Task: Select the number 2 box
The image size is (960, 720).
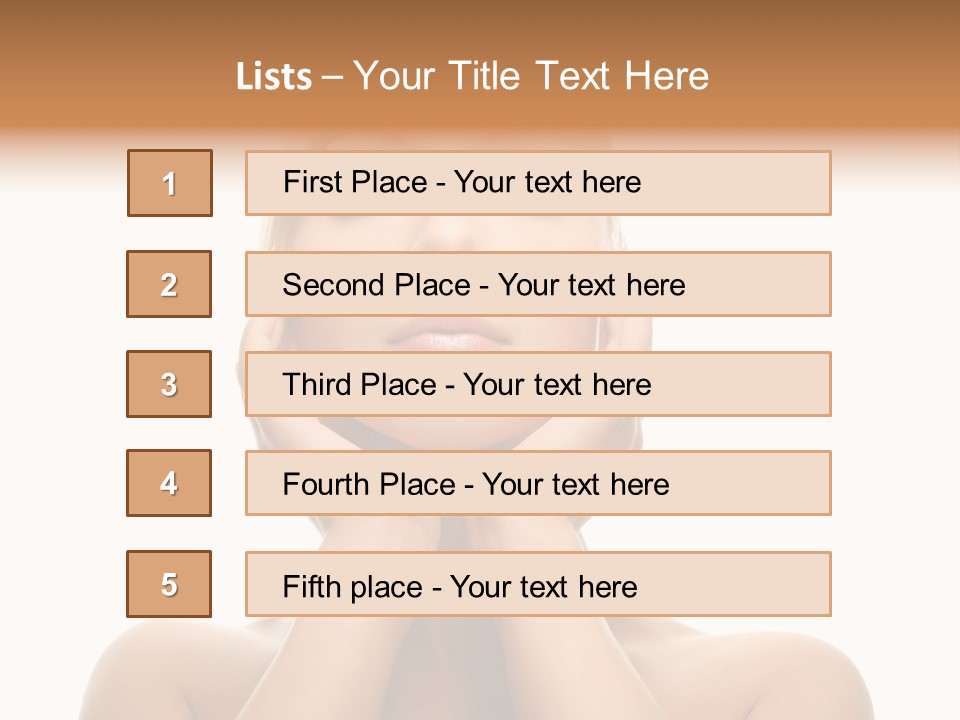Action: [x=169, y=284]
